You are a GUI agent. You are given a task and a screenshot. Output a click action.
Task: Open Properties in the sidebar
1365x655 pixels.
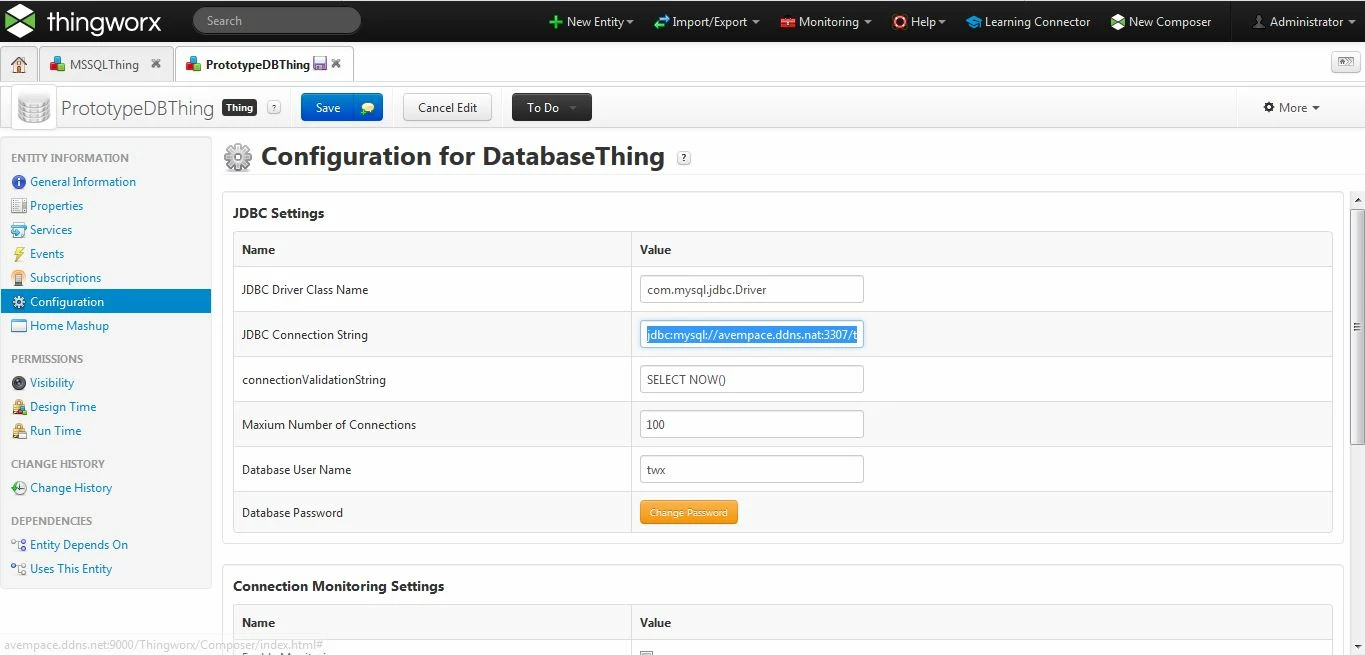[x=56, y=206]
